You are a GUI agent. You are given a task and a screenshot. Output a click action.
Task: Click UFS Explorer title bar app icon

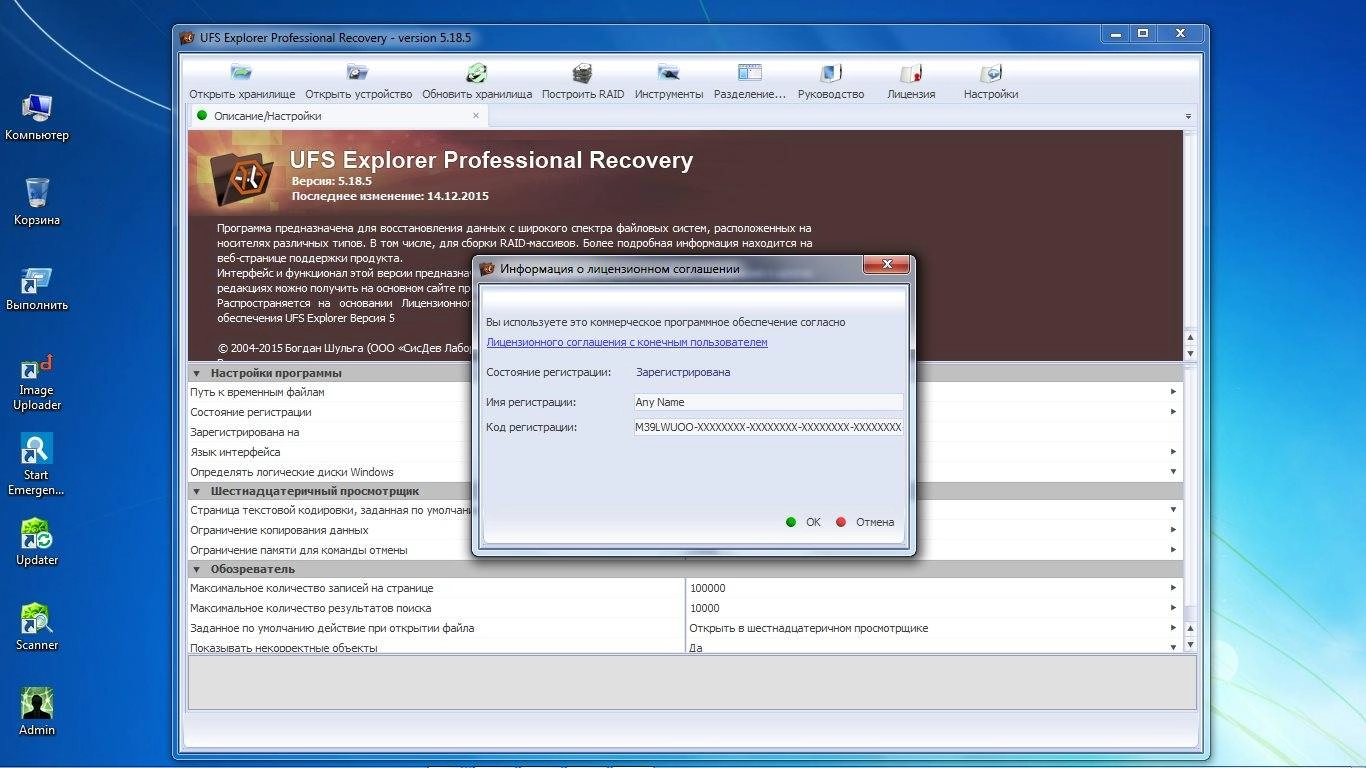point(187,38)
